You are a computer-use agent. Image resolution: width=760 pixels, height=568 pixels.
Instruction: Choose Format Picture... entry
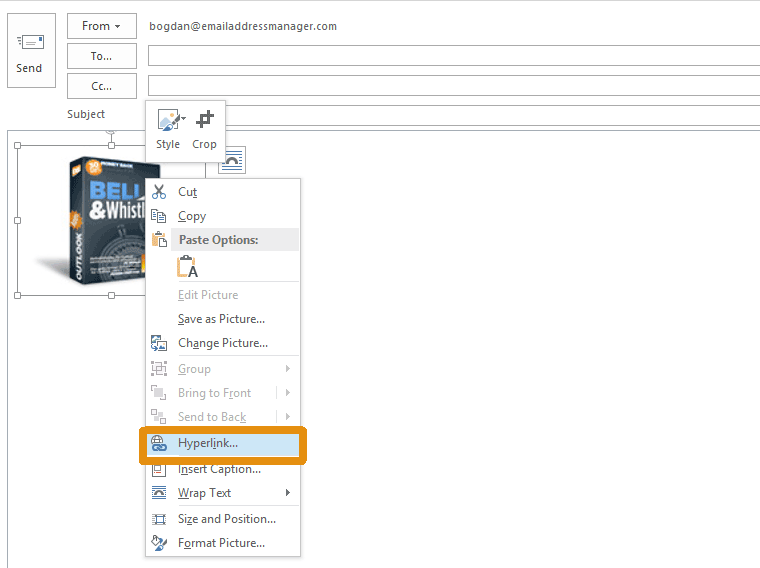[221, 543]
